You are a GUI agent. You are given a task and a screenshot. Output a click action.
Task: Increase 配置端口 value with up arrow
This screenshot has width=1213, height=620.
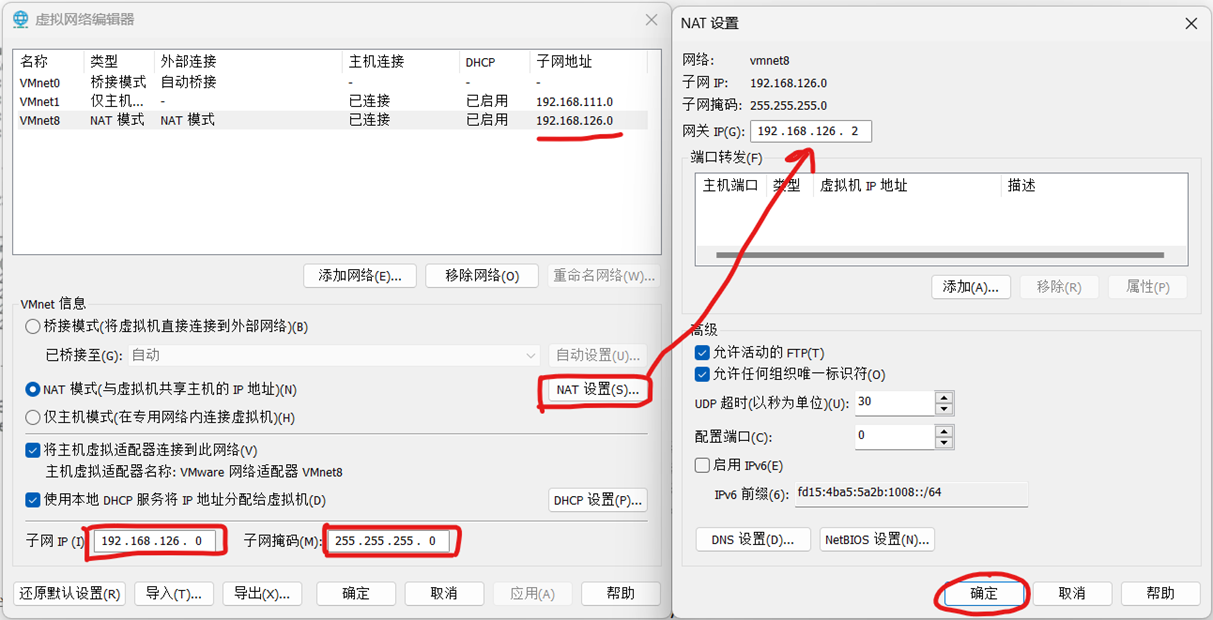click(x=943, y=431)
